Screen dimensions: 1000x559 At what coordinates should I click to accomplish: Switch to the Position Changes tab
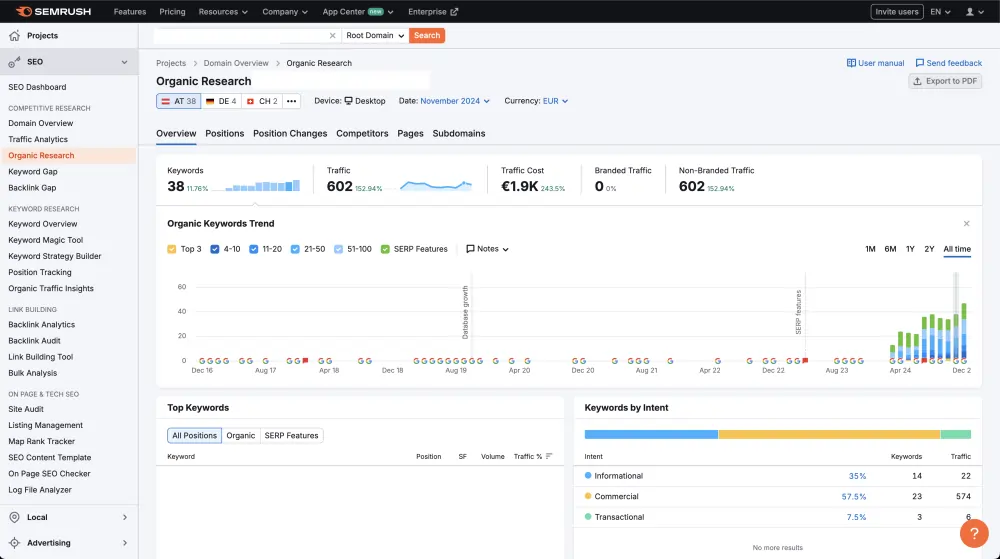[x=289, y=133]
